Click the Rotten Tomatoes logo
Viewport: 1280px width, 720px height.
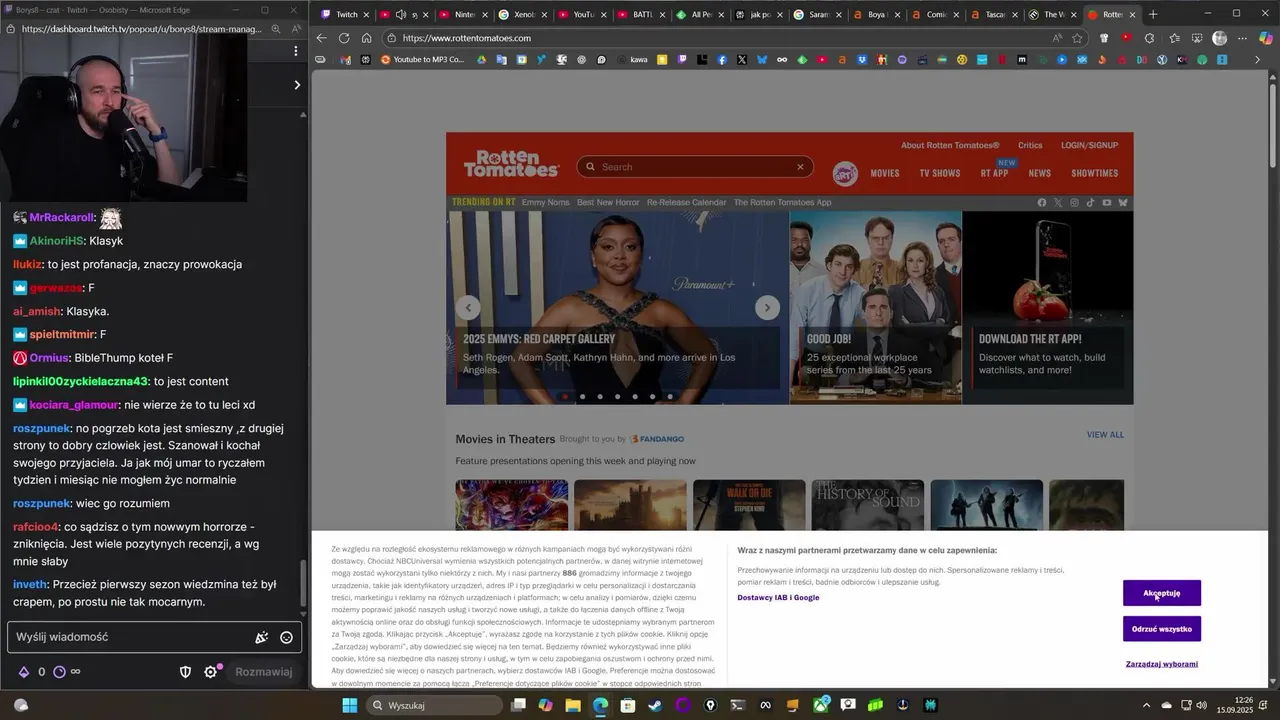pos(511,164)
